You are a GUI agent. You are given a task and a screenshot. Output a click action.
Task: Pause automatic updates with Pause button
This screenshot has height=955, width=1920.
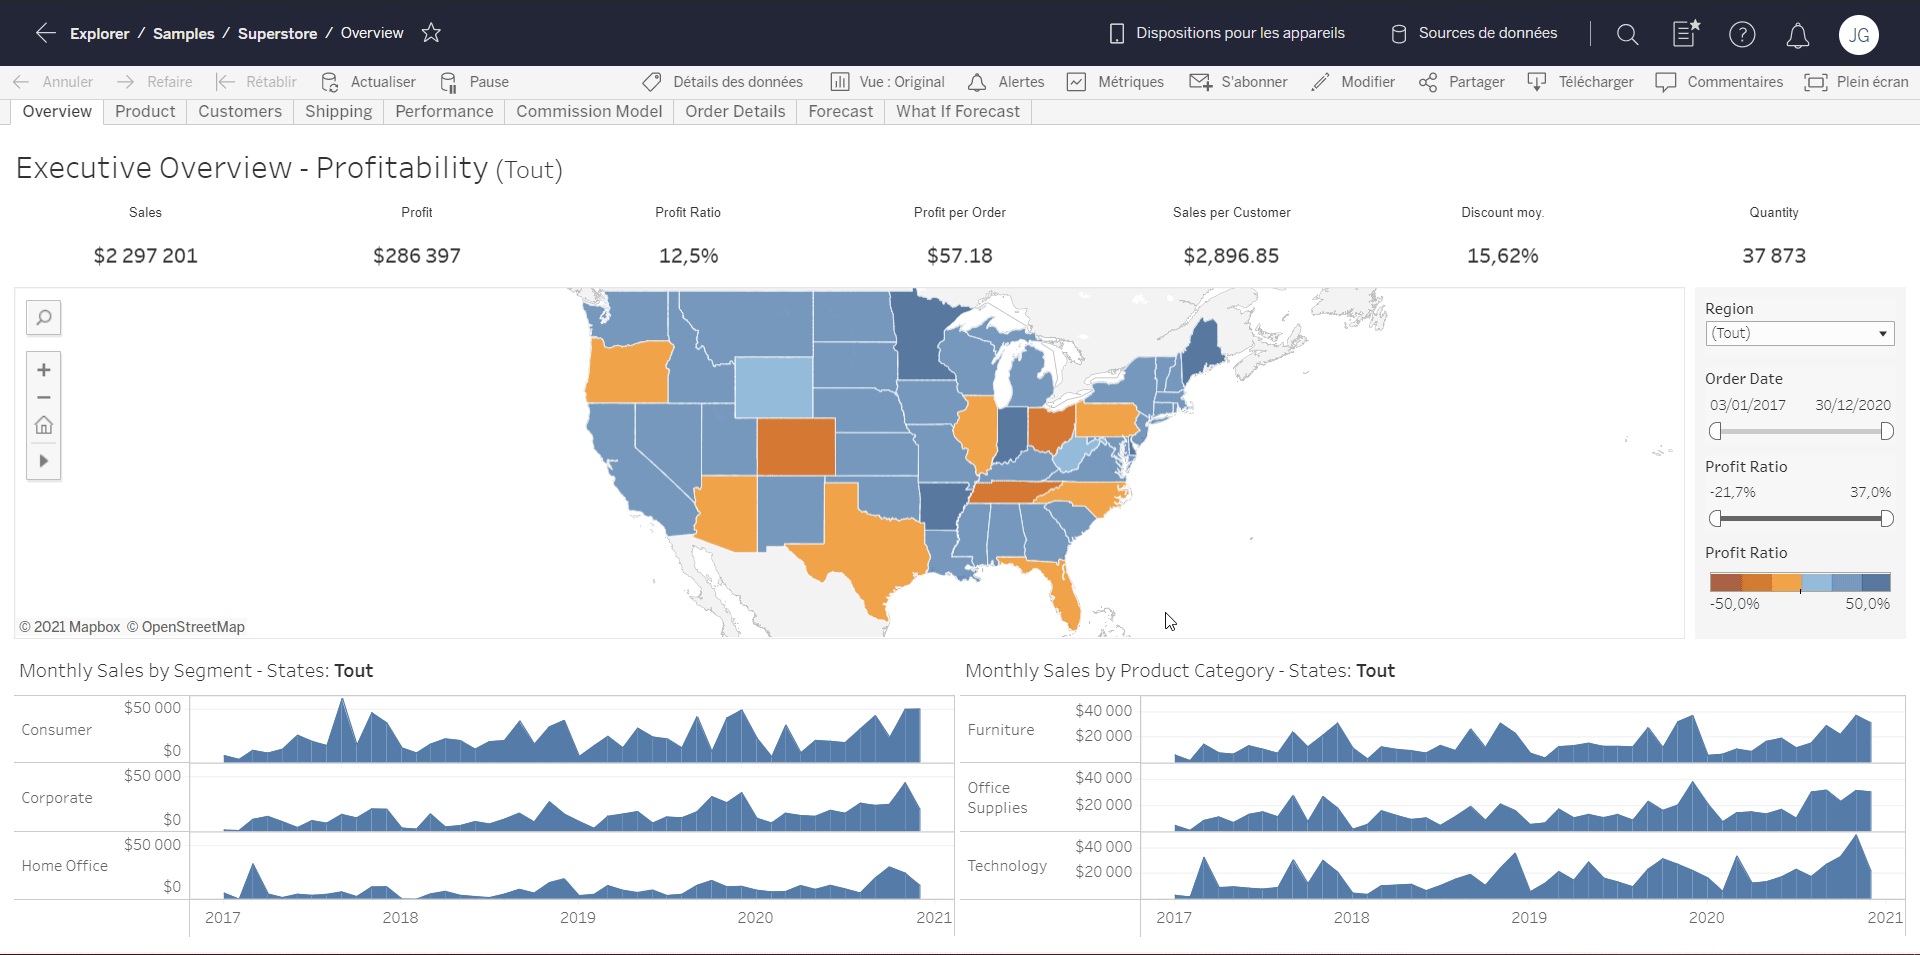coord(475,82)
